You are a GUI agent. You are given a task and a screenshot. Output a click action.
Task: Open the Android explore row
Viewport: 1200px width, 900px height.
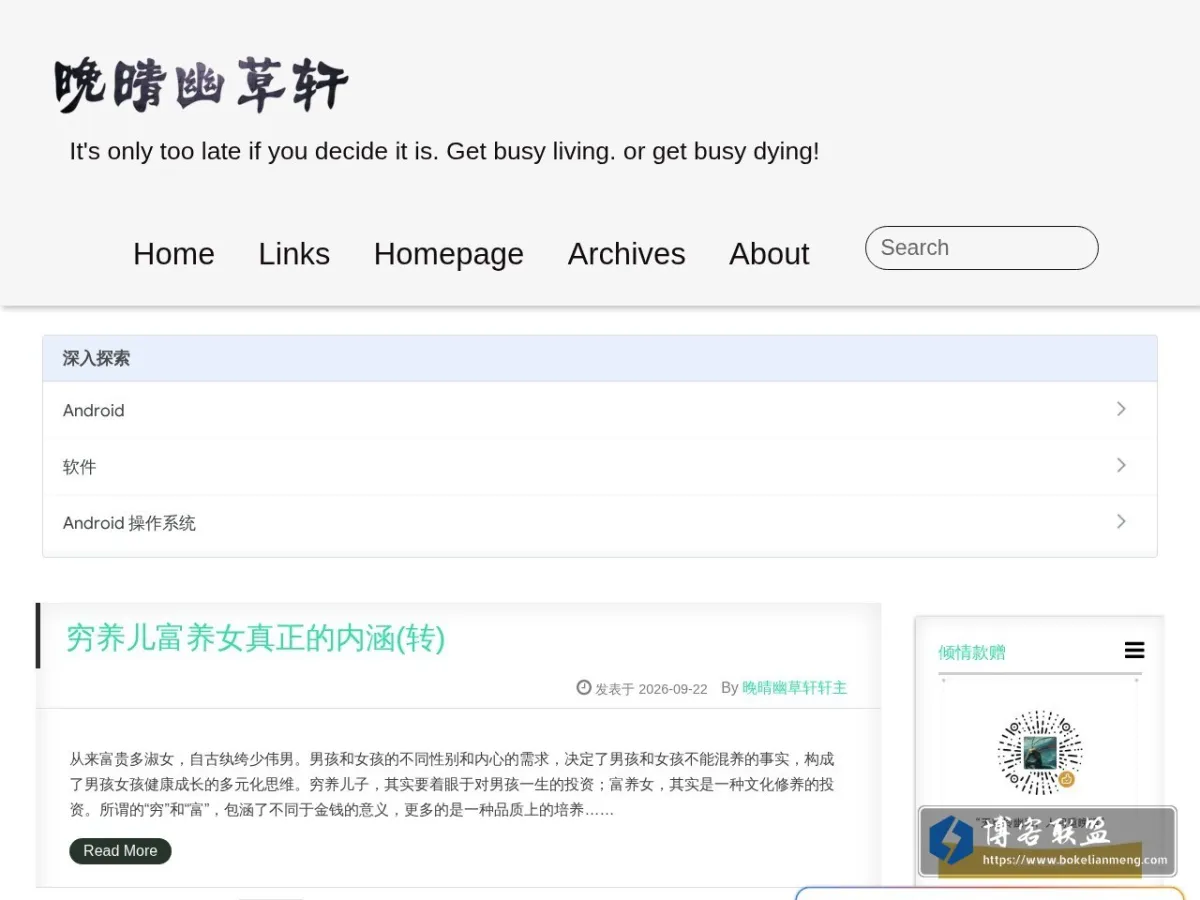(600, 410)
